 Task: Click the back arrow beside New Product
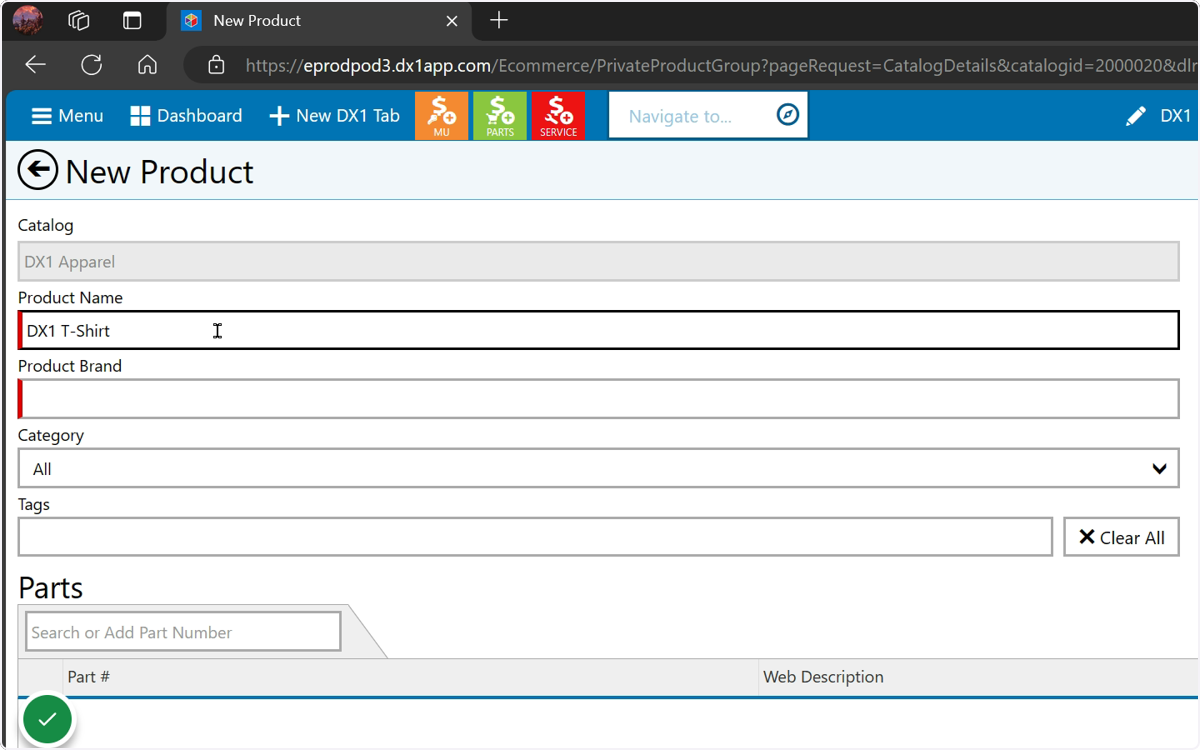coord(38,171)
